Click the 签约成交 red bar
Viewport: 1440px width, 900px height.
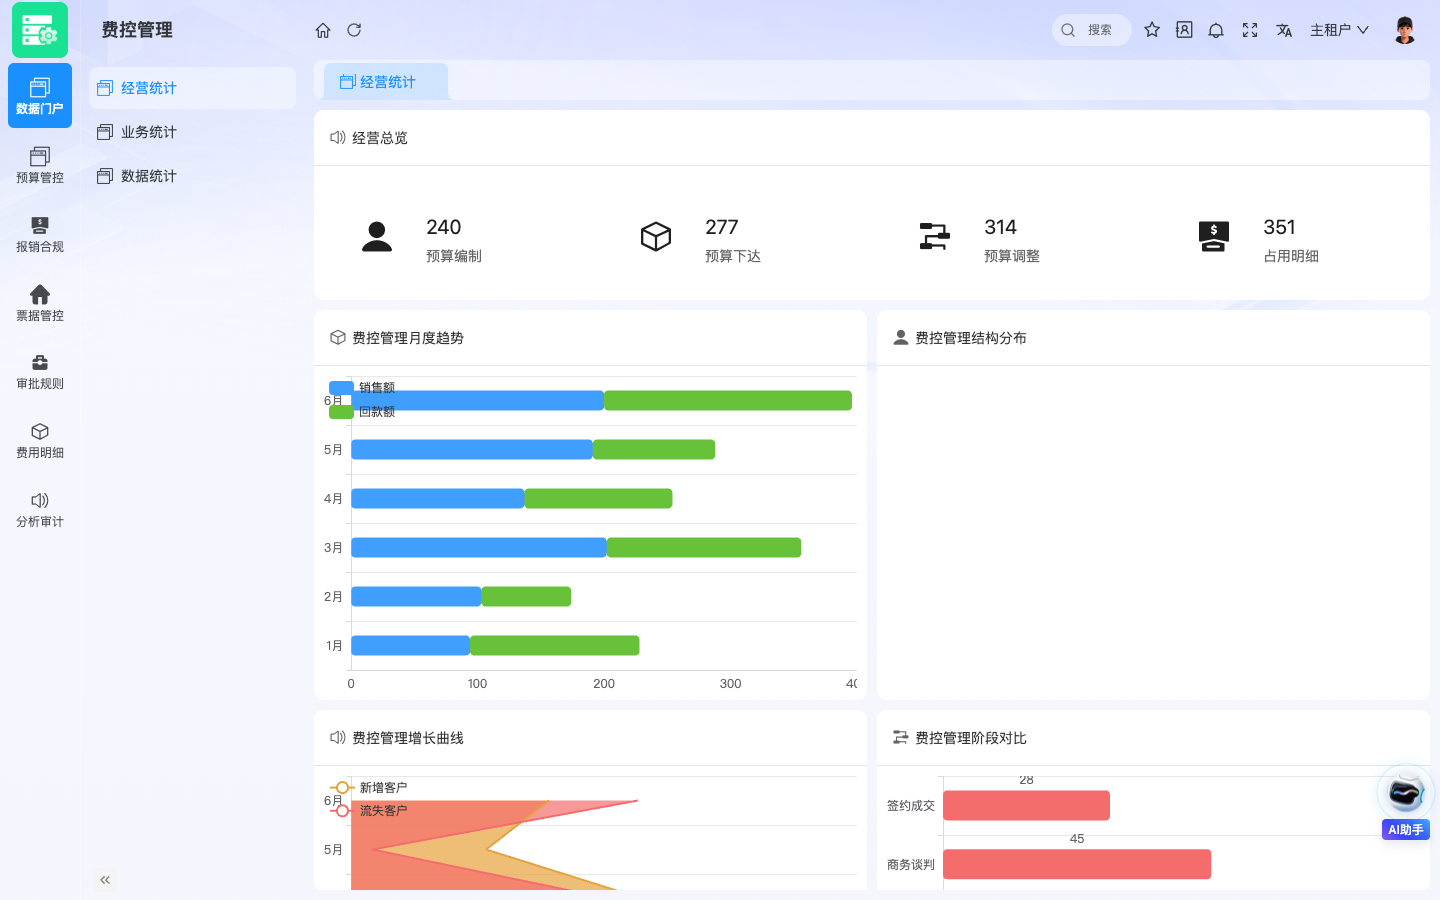pyautogui.click(x=1026, y=805)
